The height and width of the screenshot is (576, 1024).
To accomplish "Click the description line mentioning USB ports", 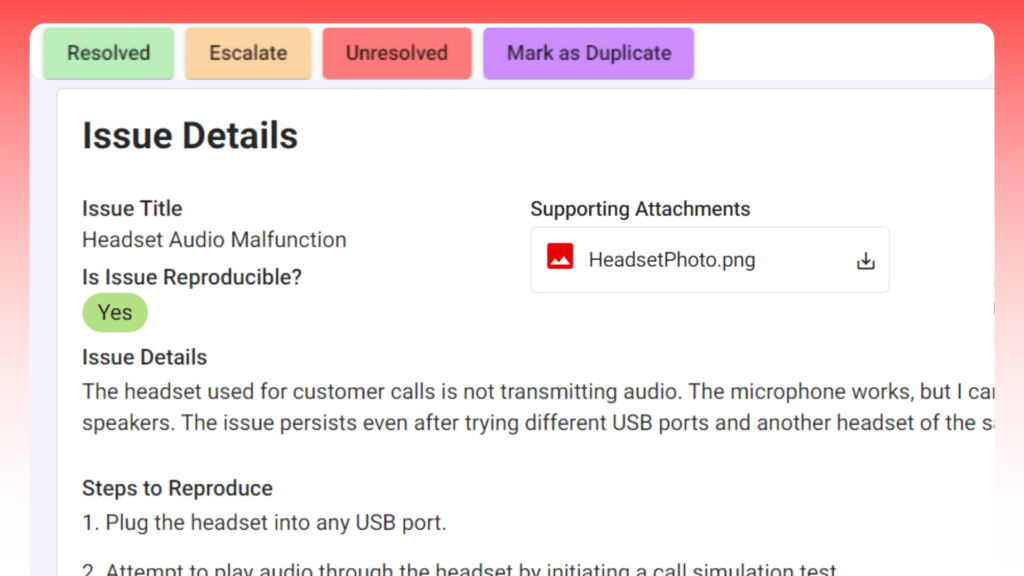I will (538, 423).
